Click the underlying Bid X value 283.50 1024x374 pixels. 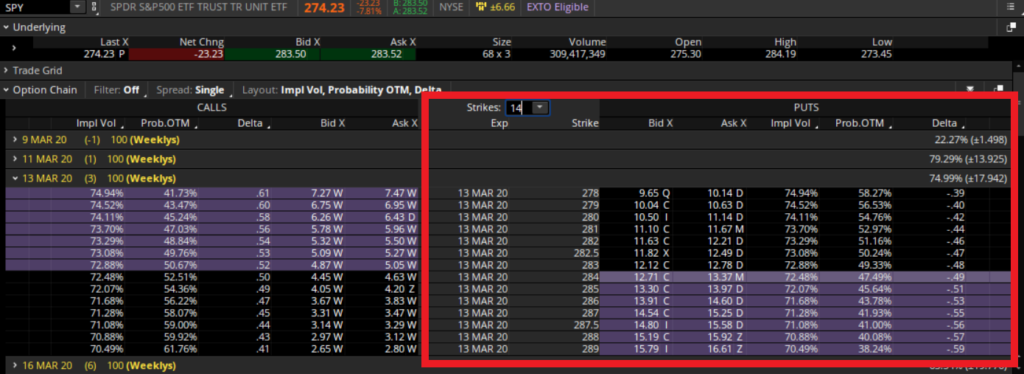point(291,54)
